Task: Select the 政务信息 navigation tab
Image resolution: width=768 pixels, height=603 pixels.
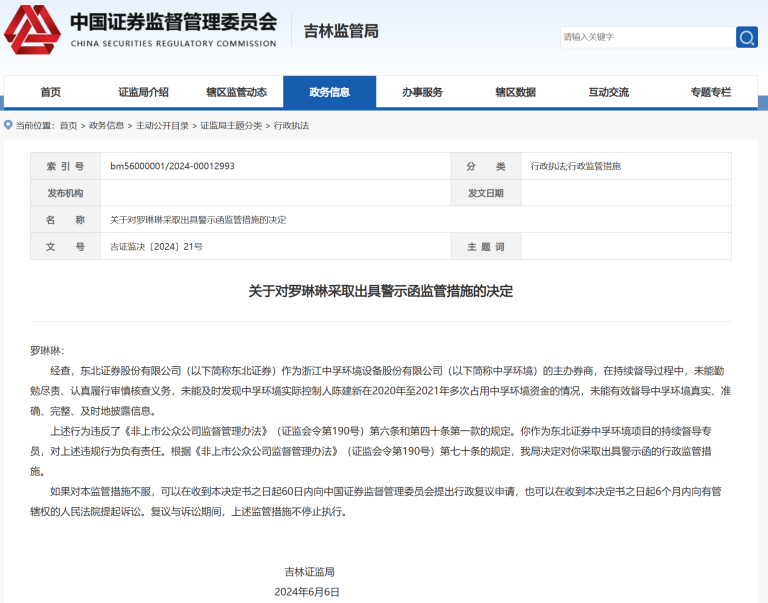Action: tap(330, 92)
